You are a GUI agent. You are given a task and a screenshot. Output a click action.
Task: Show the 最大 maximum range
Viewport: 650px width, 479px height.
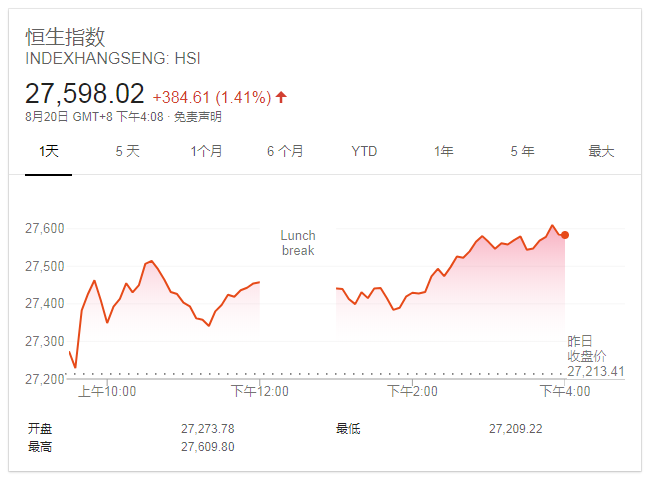(x=601, y=151)
